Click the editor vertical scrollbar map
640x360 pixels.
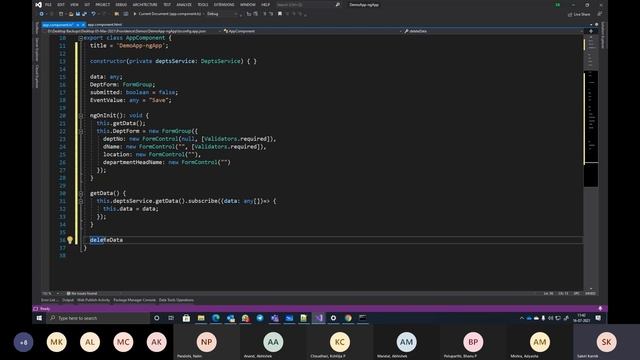(591, 161)
